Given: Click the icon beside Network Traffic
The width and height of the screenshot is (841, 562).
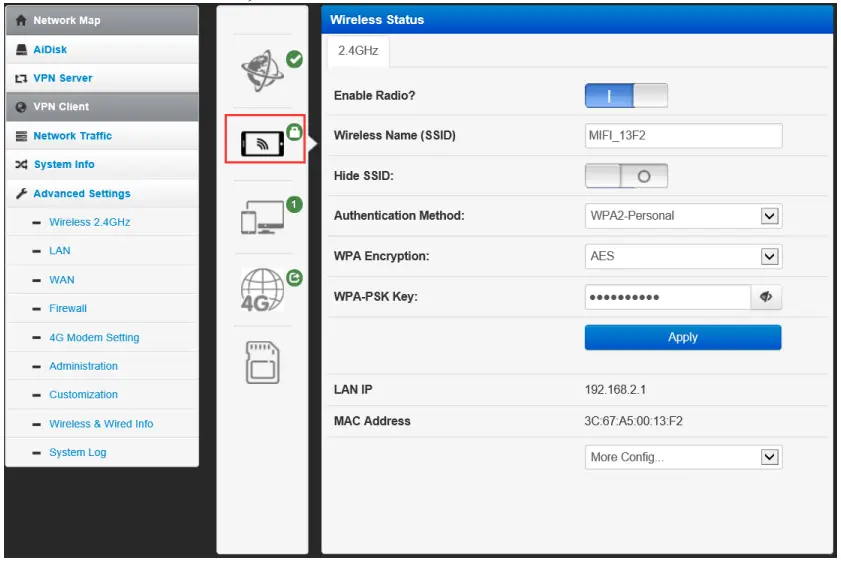Looking at the screenshot, I should tap(21, 136).
